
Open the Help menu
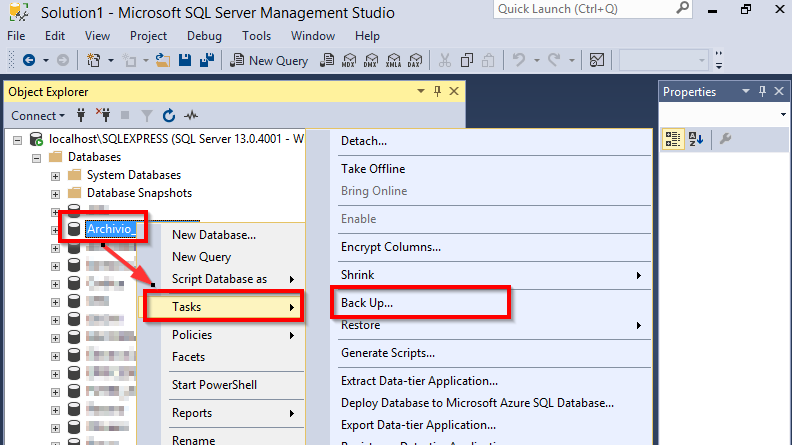[367, 36]
